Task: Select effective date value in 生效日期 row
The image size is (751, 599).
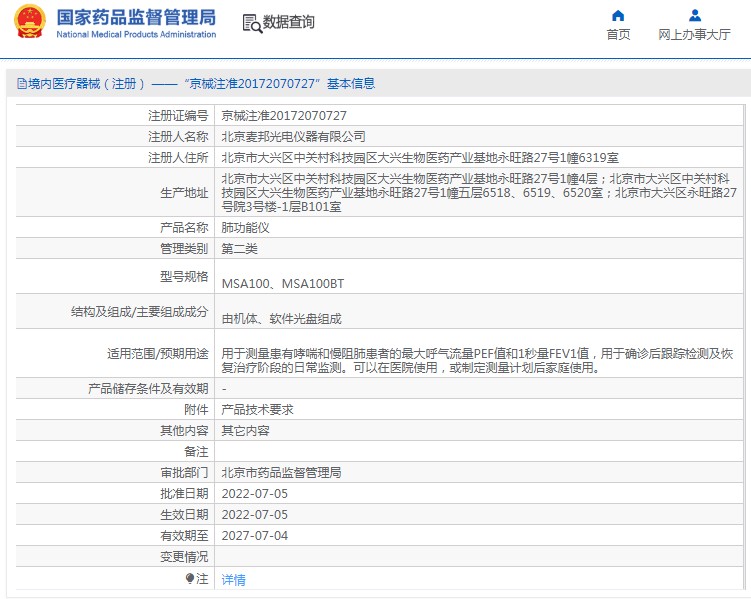Action: (254, 515)
